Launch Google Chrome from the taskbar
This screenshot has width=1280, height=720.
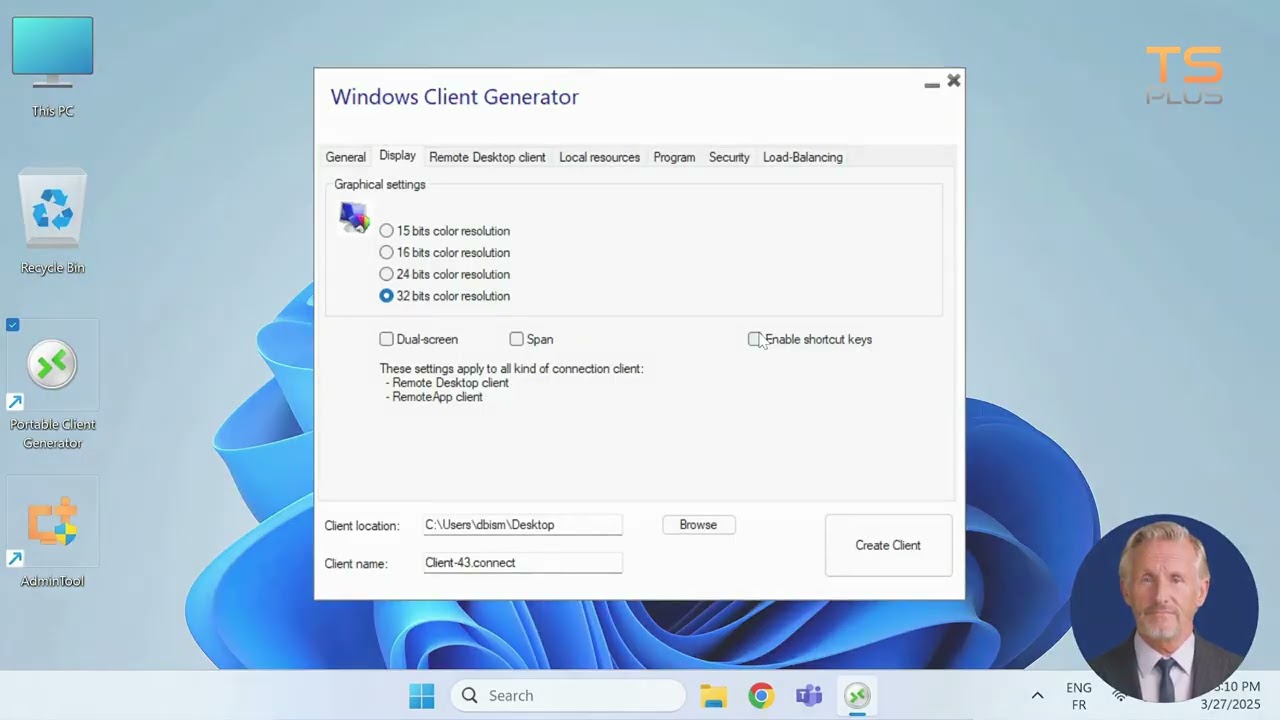[x=761, y=696]
